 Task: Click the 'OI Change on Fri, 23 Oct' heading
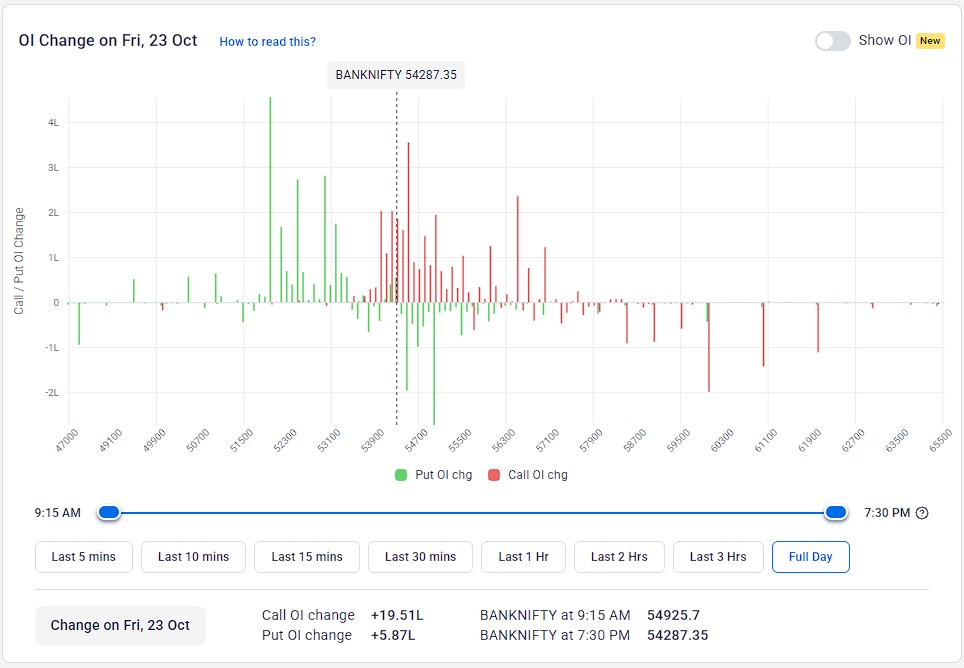(108, 41)
